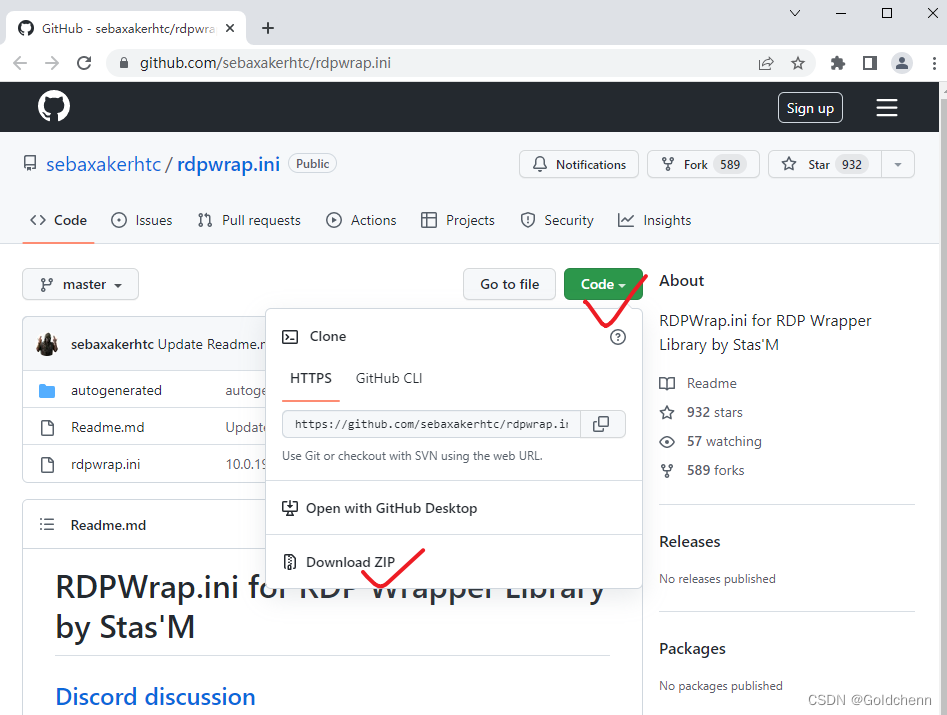Open the clone help question mark
This screenshot has height=715, width=947.
coord(617,337)
